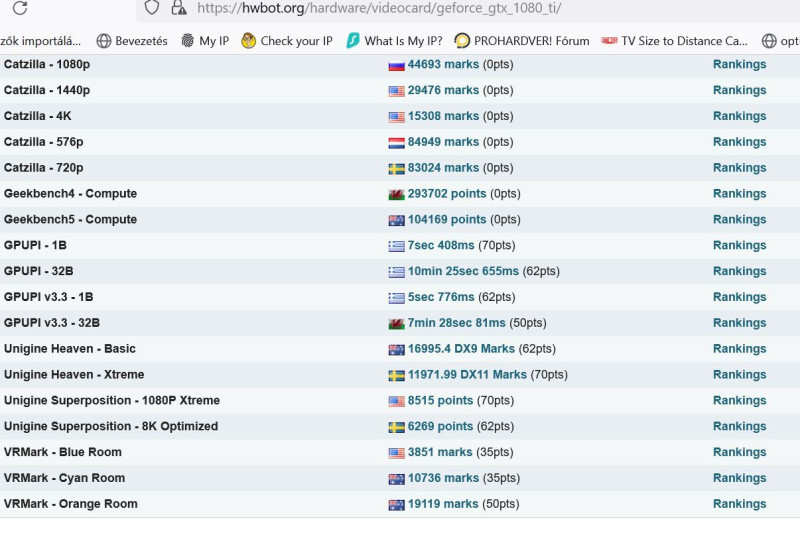Open the PROHARDVER! Fórum bookmark

[x=521, y=41]
